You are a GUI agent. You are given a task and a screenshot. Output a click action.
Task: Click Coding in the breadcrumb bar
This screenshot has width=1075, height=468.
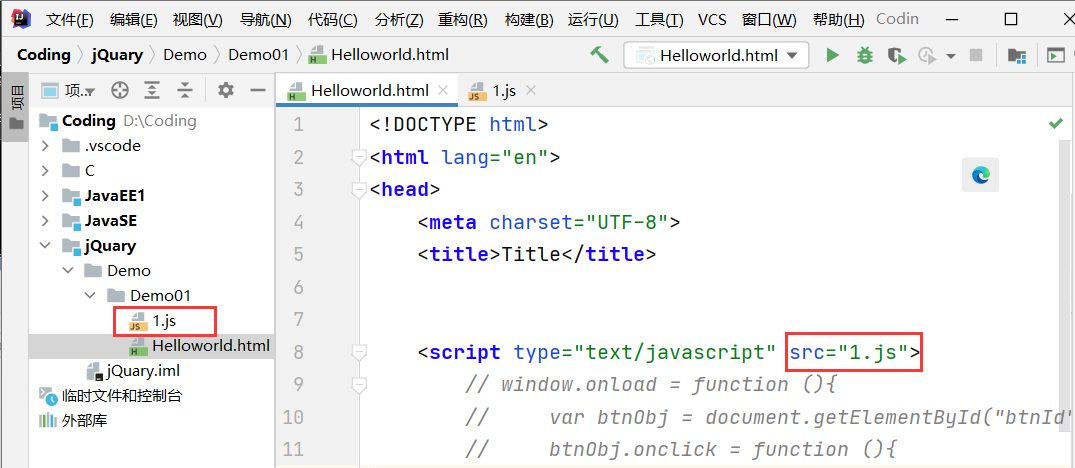point(44,55)
